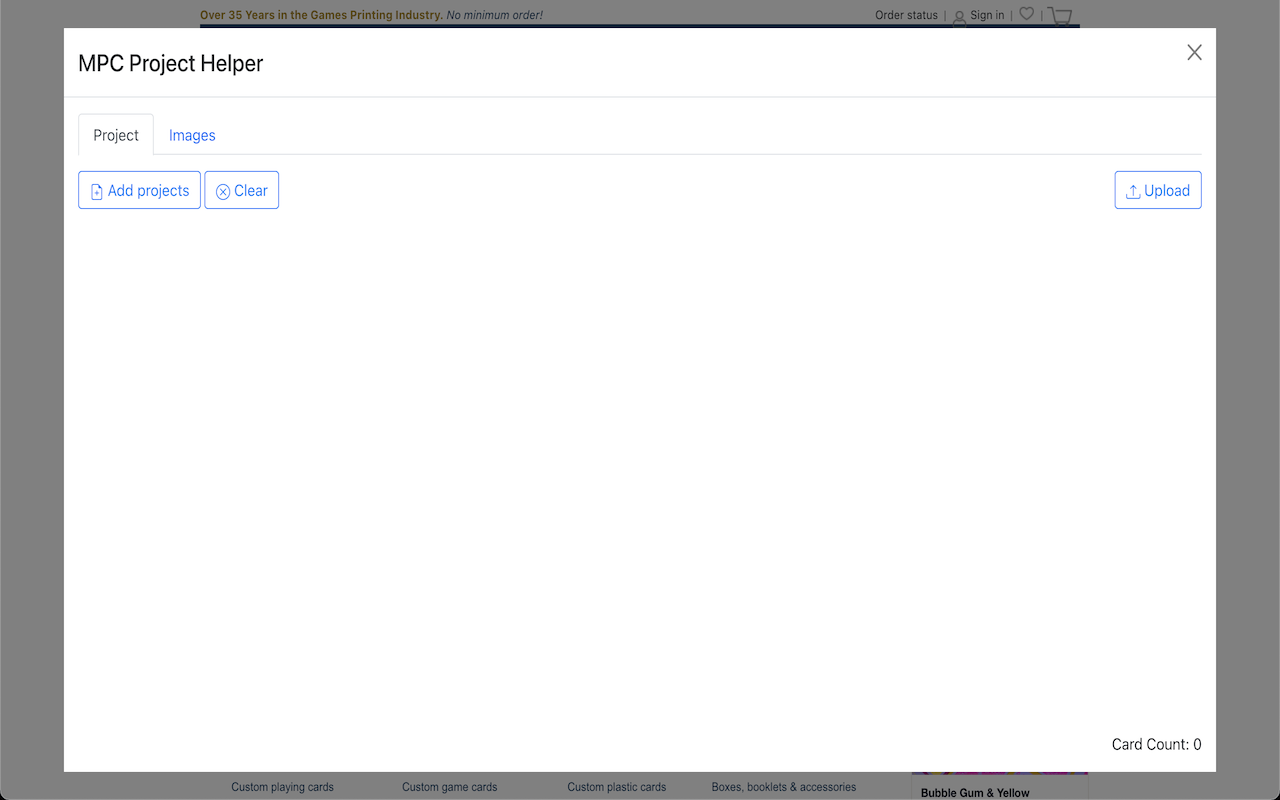Click the Card Count: 0 text
This screenshot has width=1280, height=800.
click(x=1157, y=744)
